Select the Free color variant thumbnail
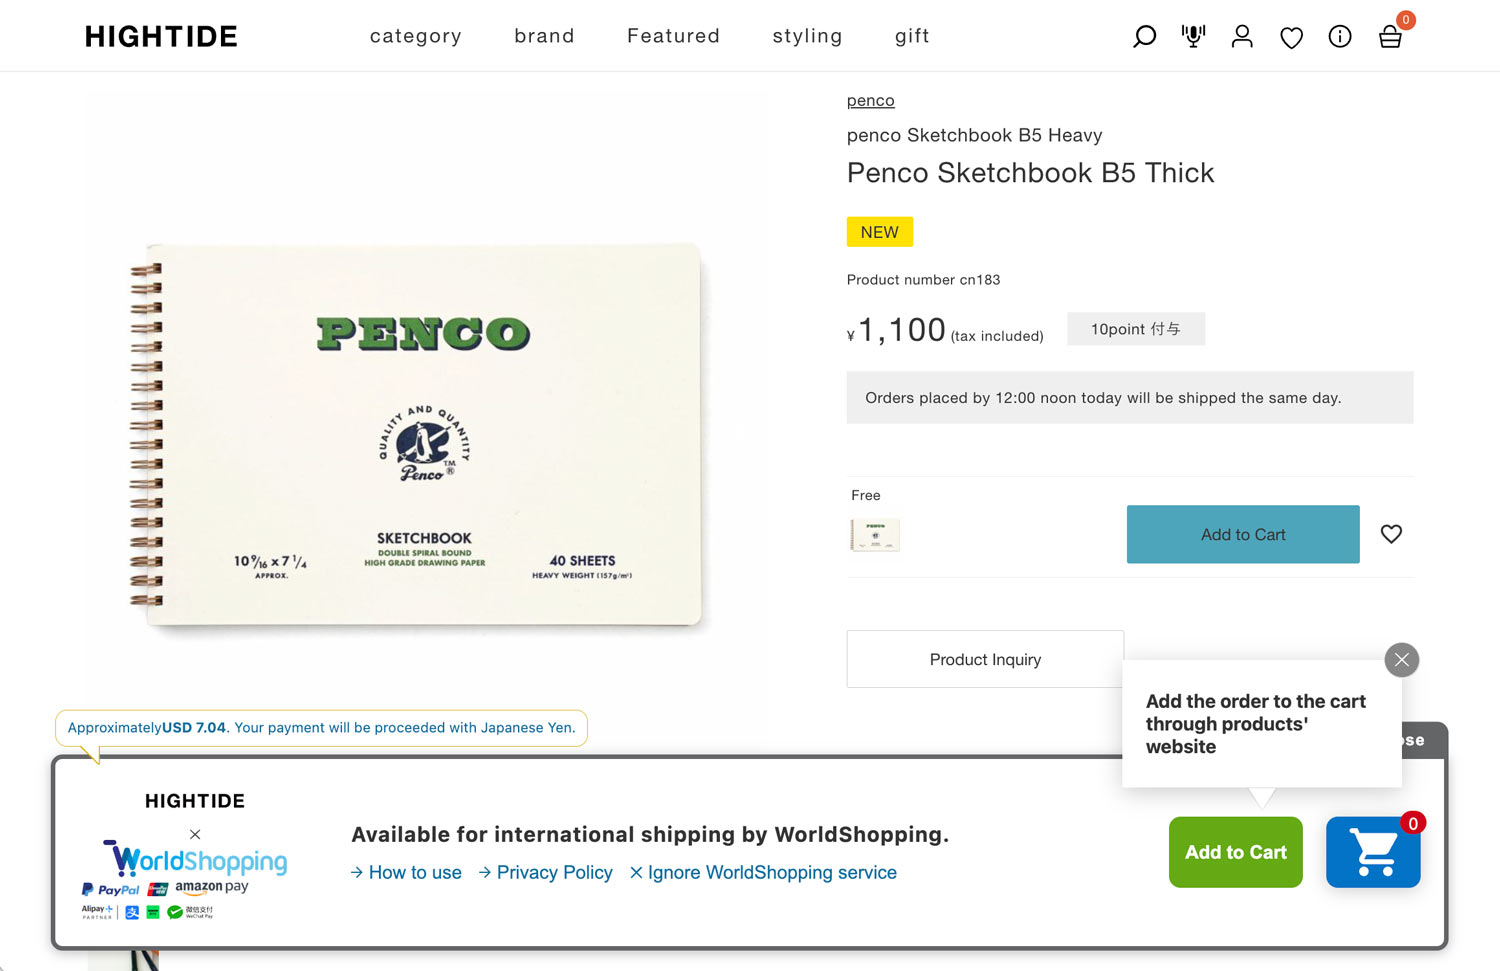1500x971 pixels. (875, 535)
